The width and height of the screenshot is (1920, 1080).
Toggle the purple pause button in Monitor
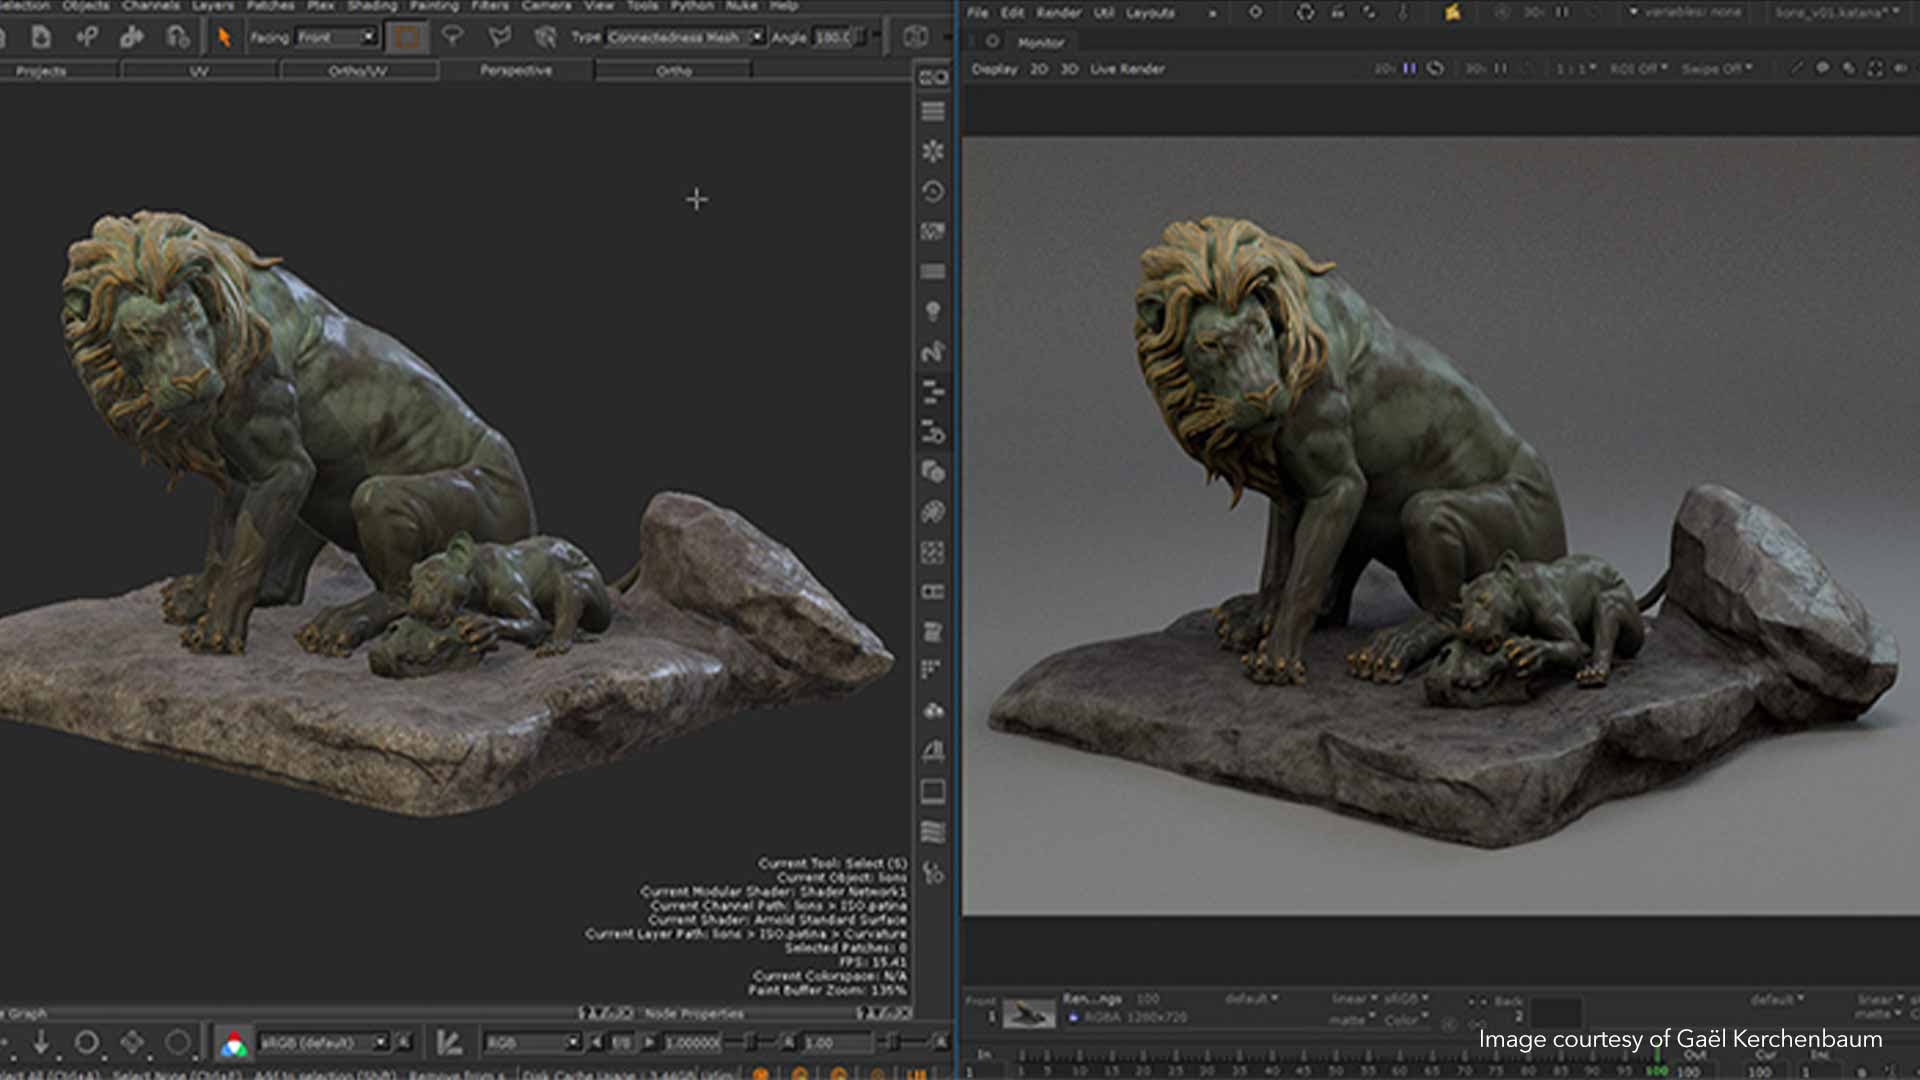1409,69
